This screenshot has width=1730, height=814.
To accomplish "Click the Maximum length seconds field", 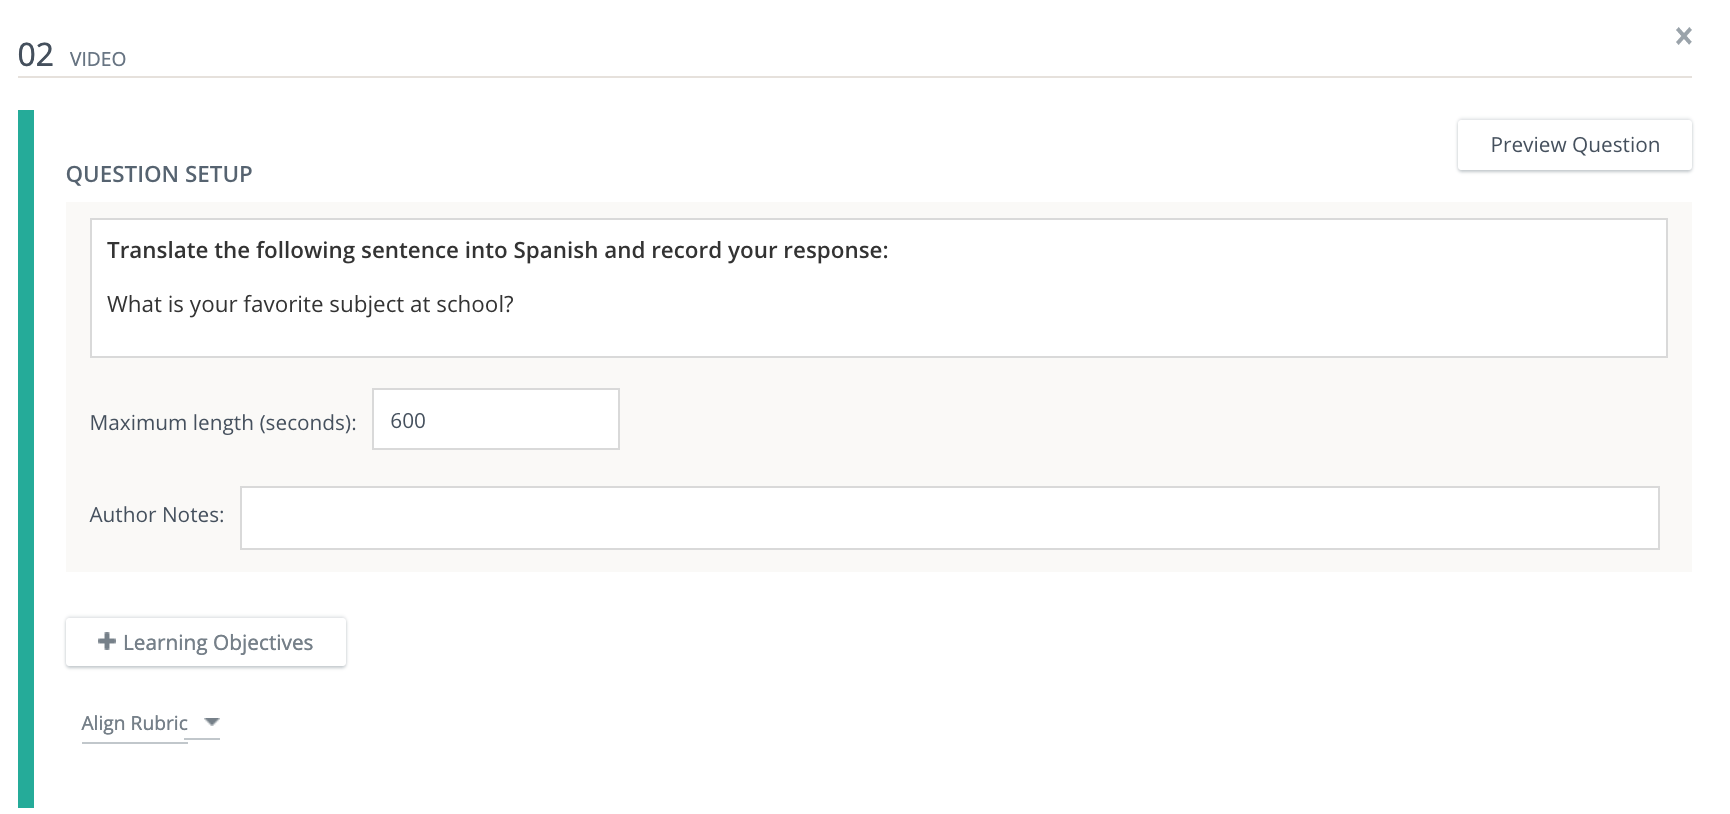I will point(495,419).
